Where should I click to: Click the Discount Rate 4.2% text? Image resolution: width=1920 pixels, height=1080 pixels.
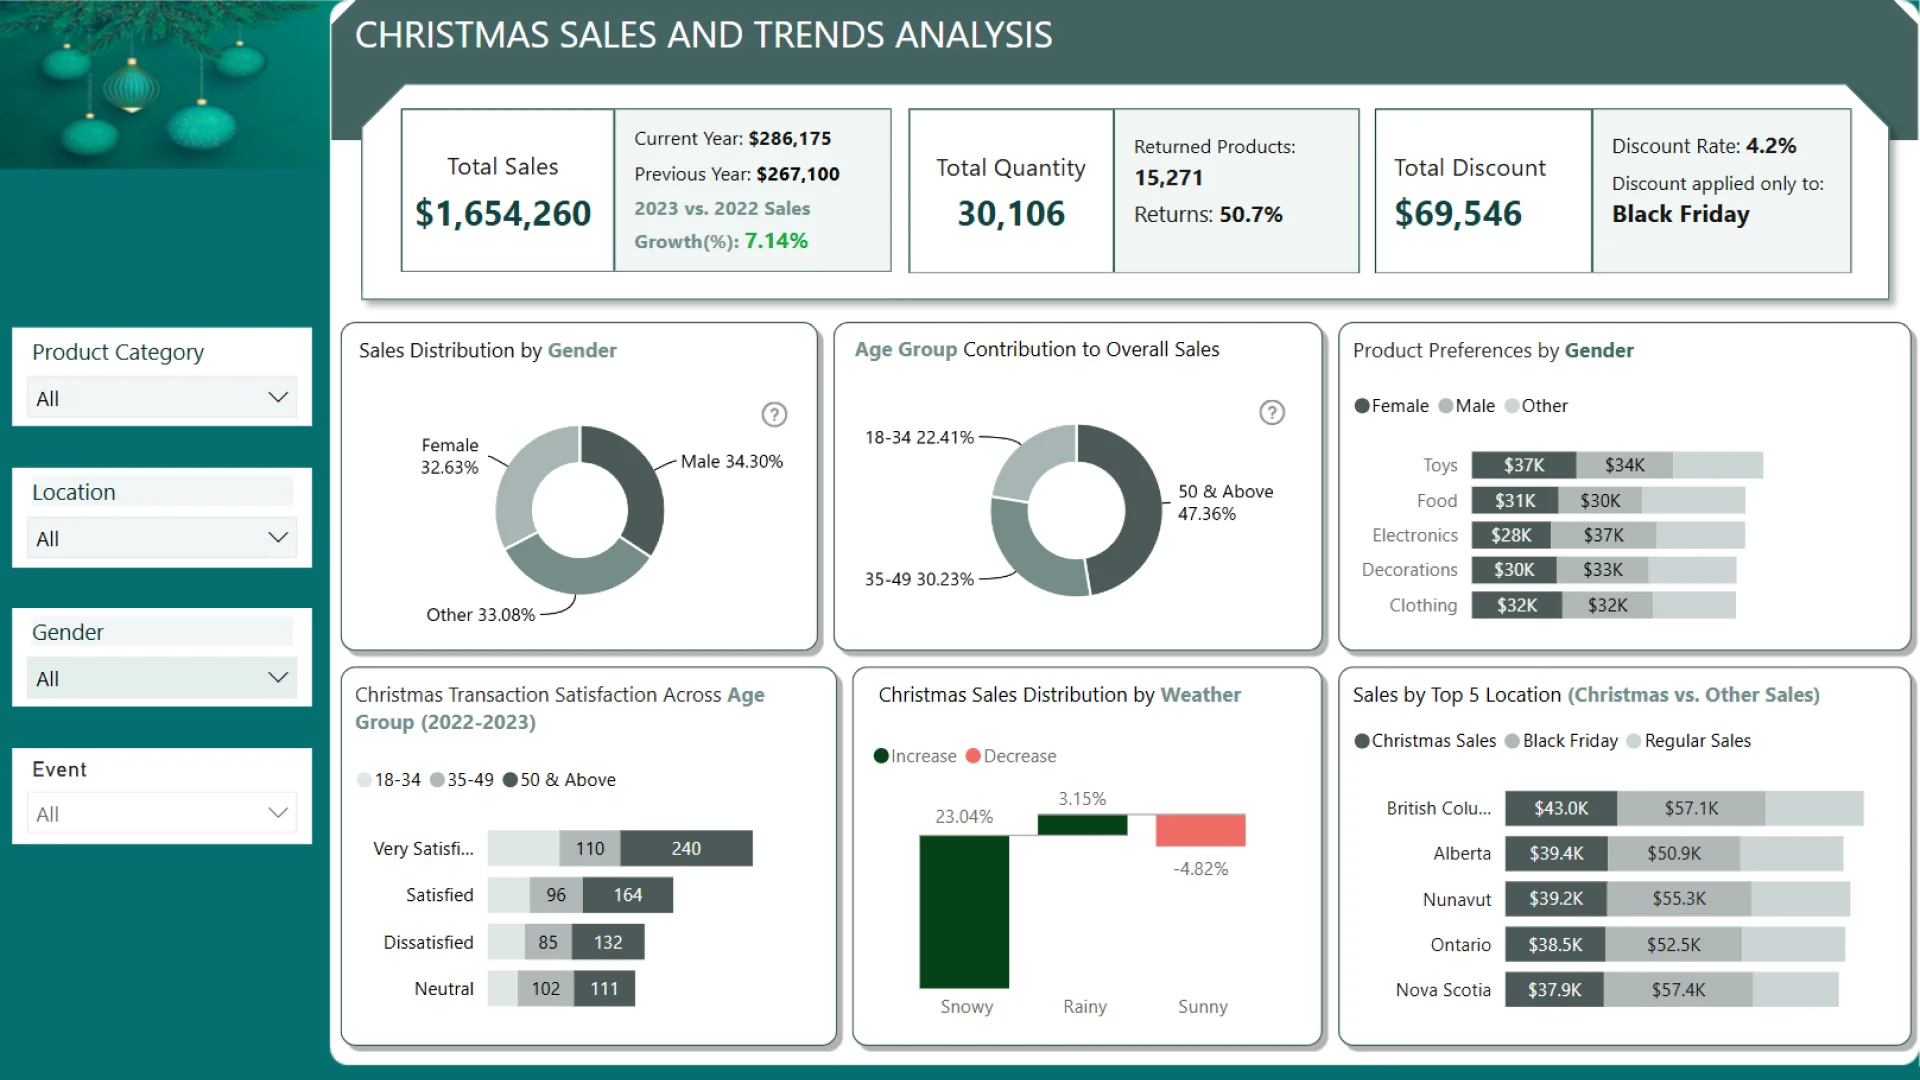tap(1704, 146)
